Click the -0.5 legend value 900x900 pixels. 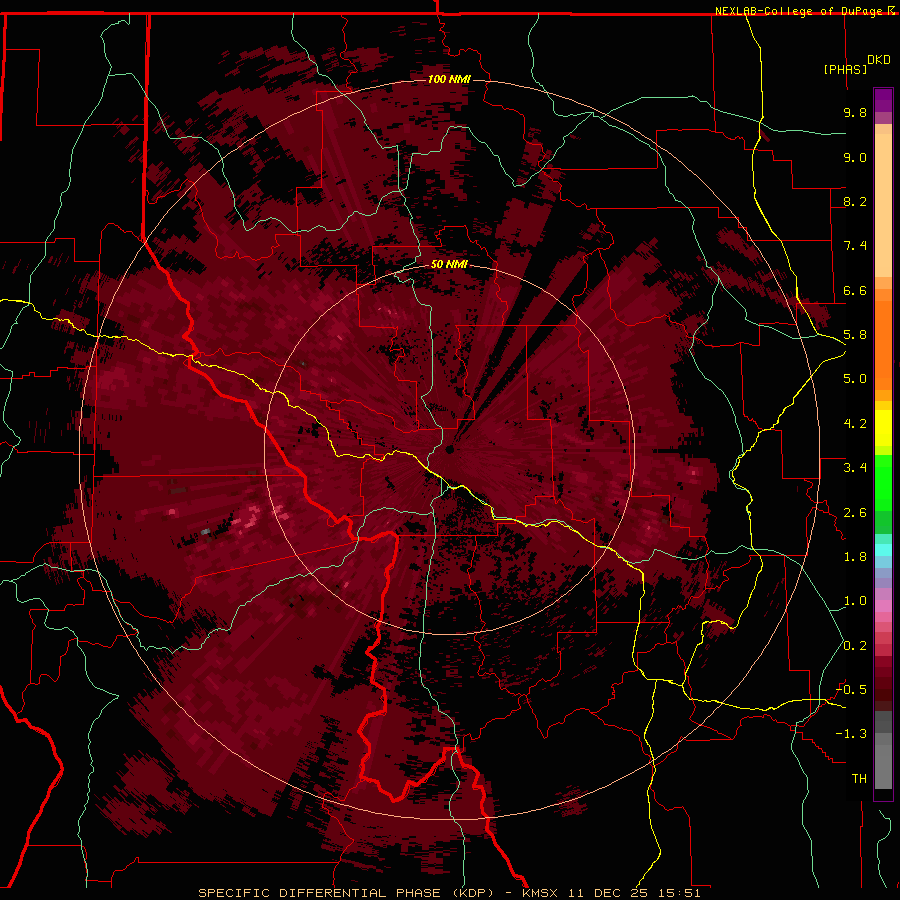tap(851, 690)
